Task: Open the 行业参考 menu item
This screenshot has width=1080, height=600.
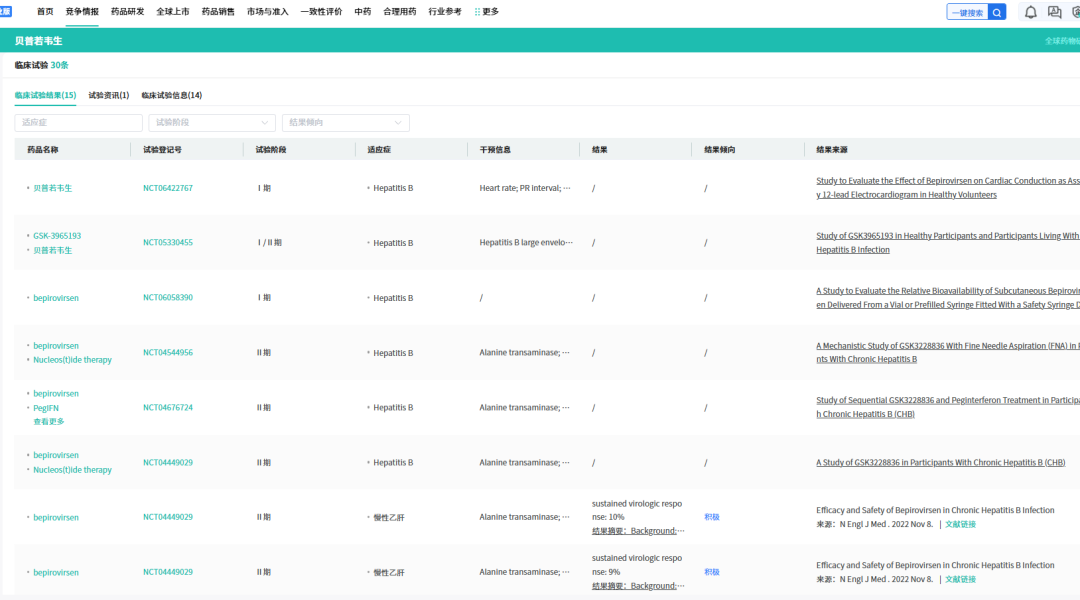Action: (x=445, y=12)
